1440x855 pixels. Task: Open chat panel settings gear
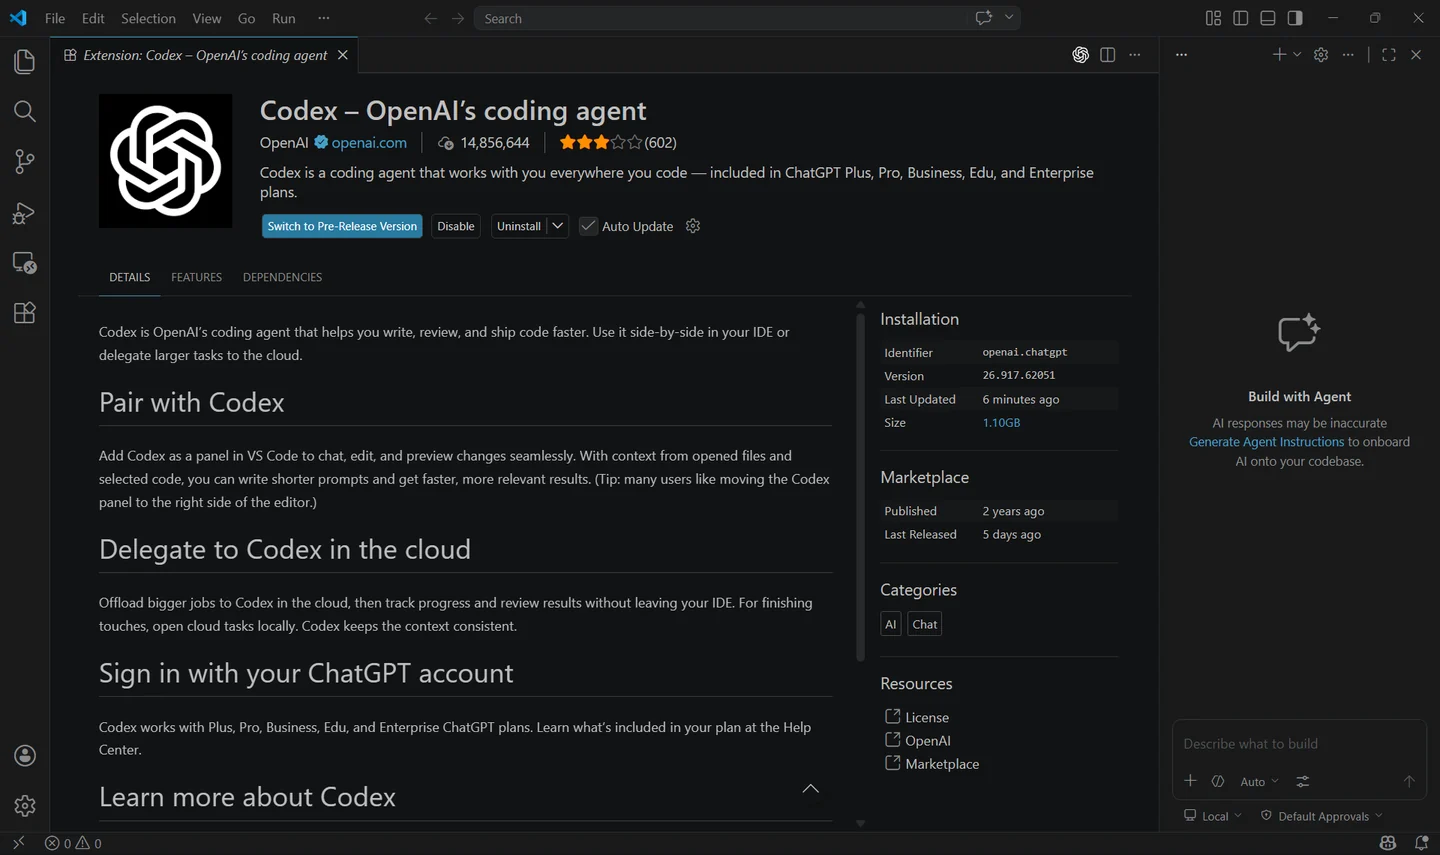(1321, 55)
